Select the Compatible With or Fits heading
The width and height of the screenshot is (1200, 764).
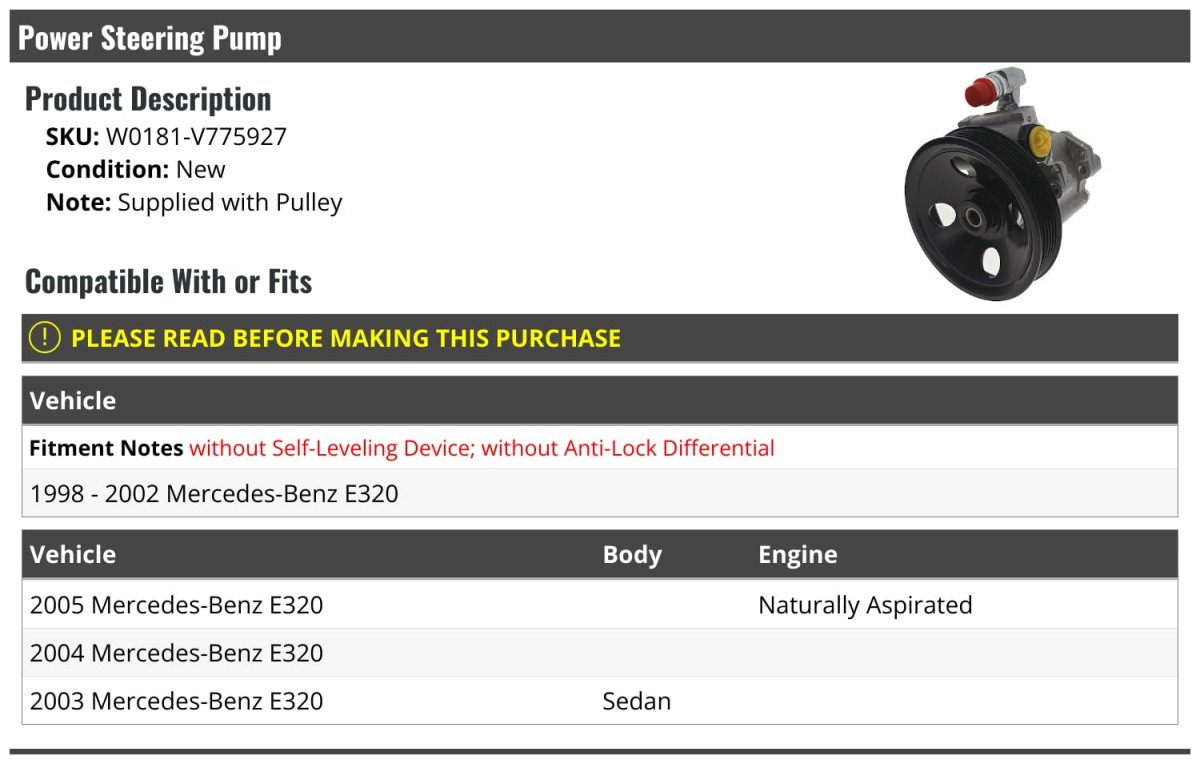tap(168, 282)
